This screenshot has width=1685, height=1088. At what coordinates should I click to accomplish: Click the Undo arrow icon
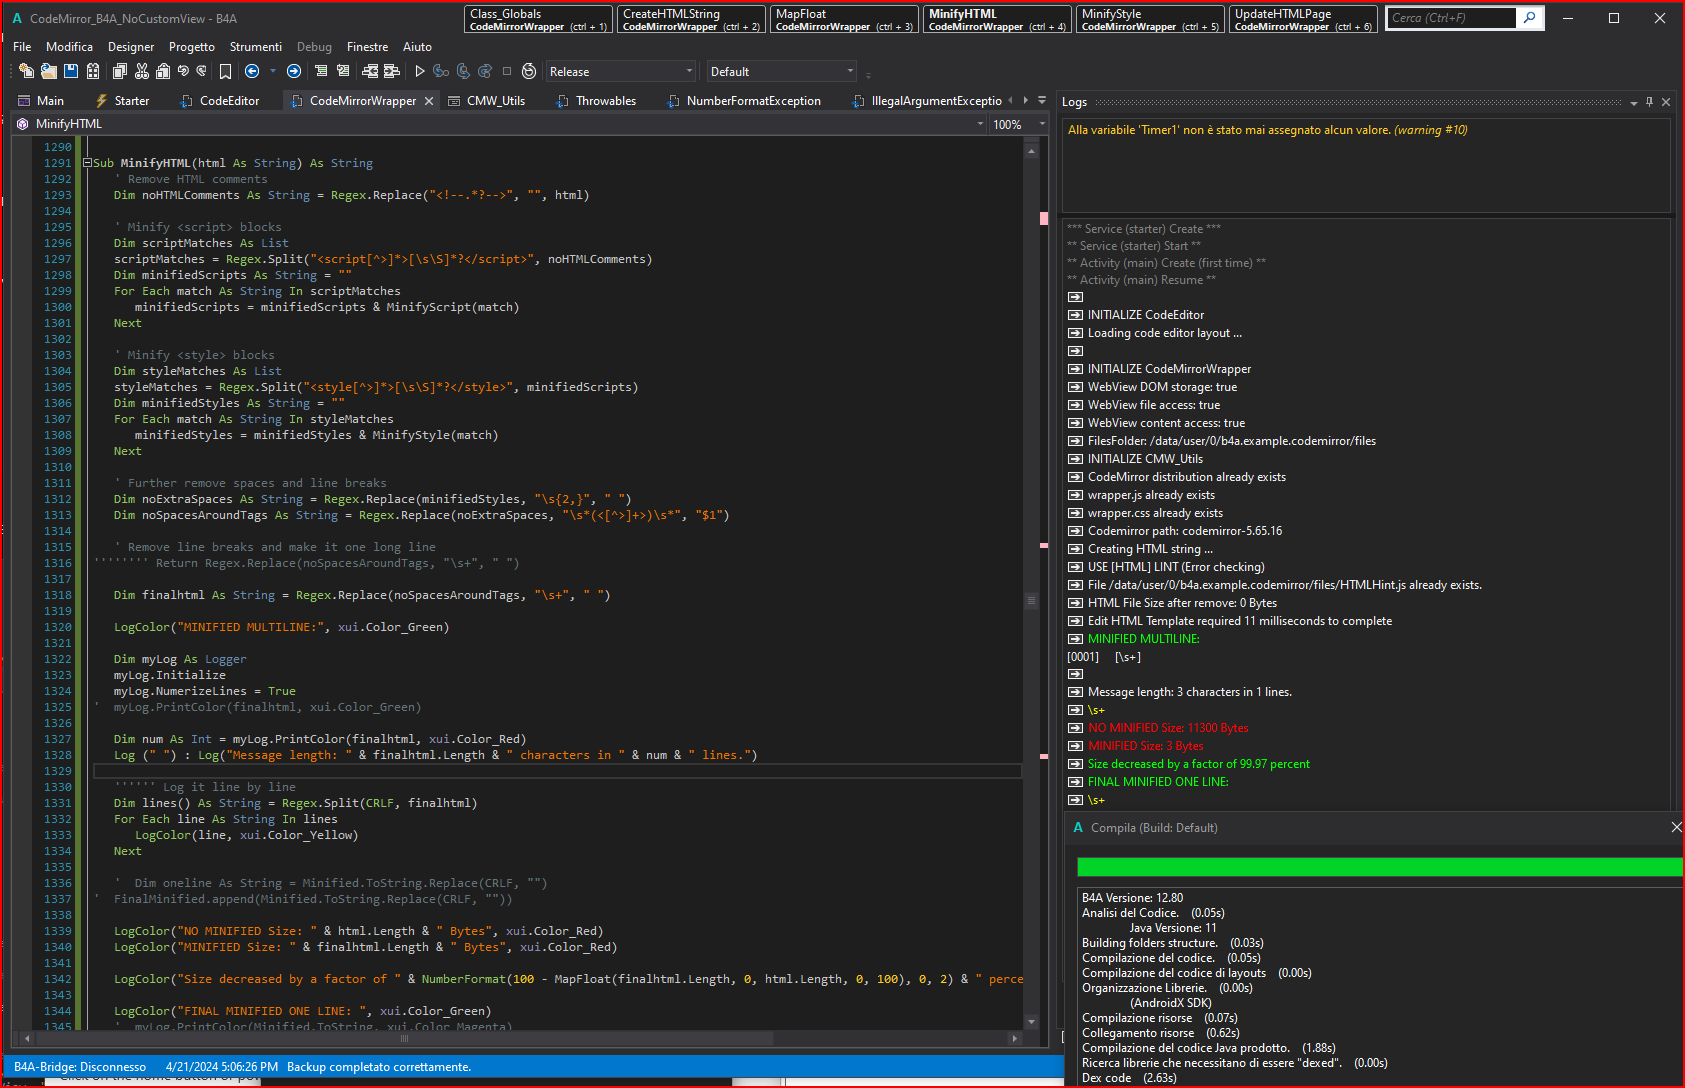tap(183, 71)
